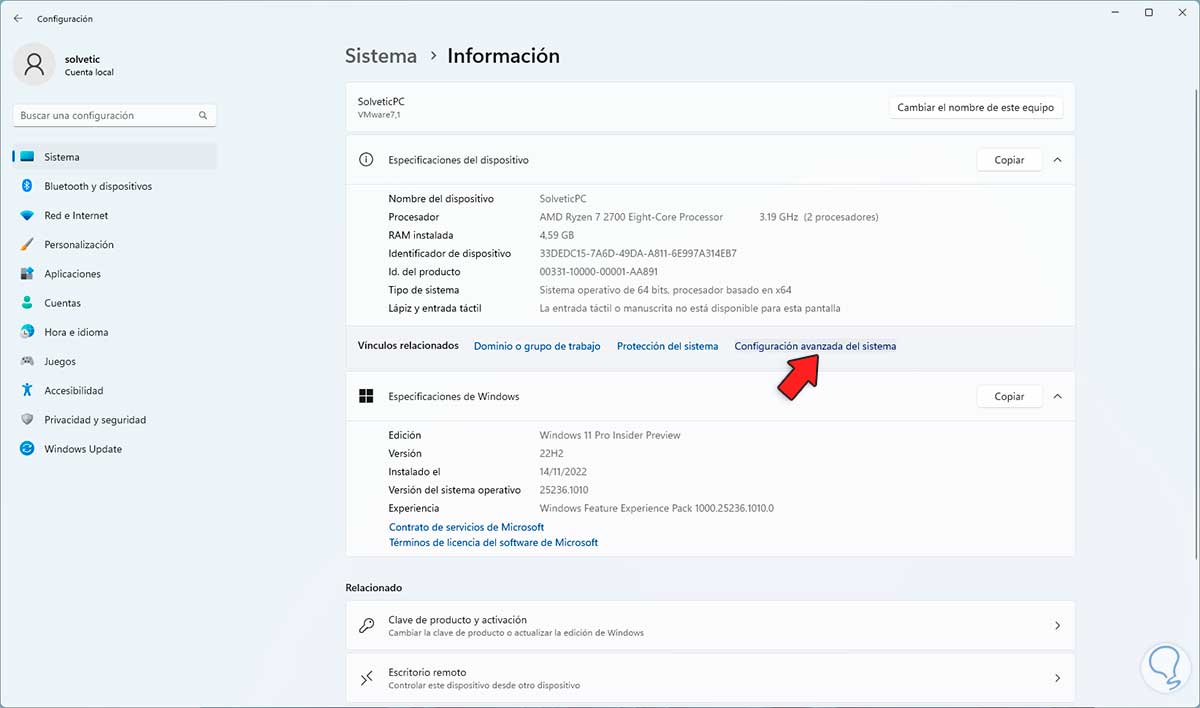Viewport: 1200px width, 708px height.
Task: Open Hora e idioma settings
Action: 115,332
